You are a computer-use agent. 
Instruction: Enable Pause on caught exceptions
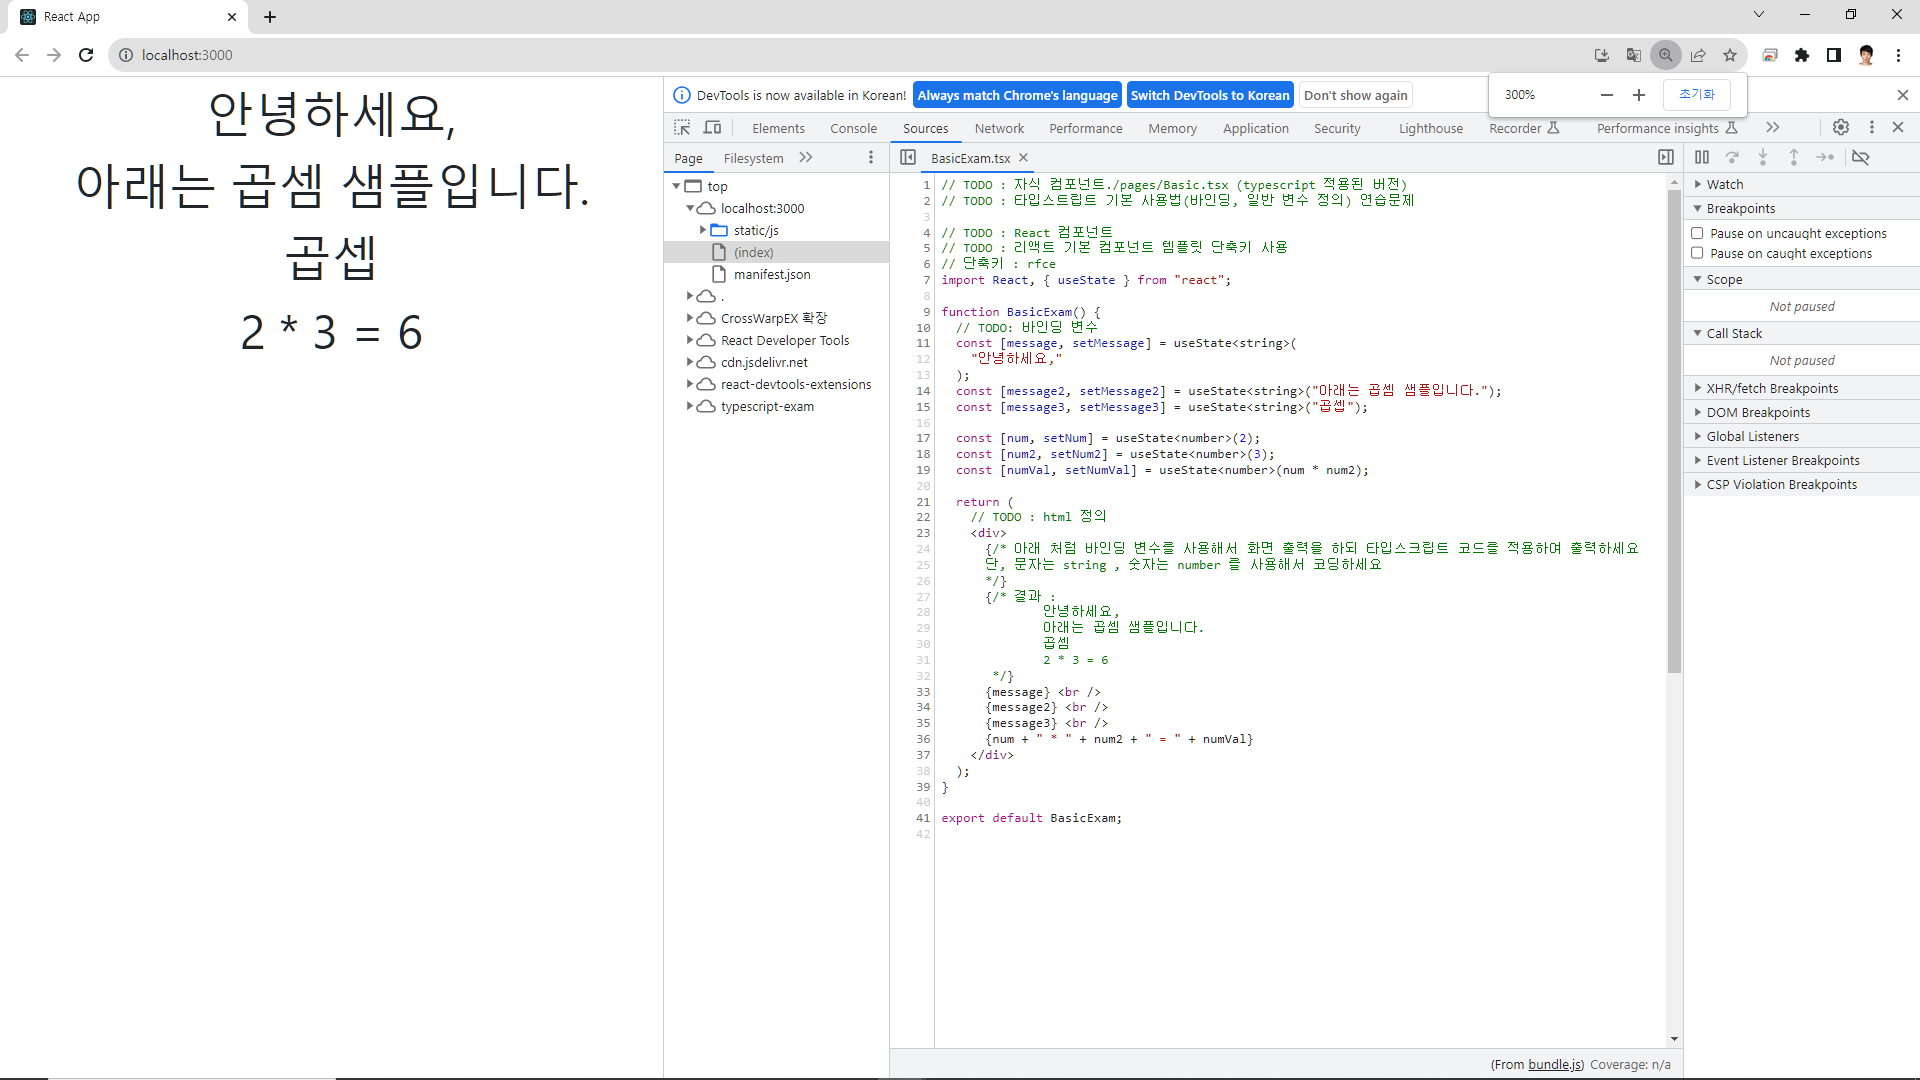pyautogui.click(x=1697, y=253)
